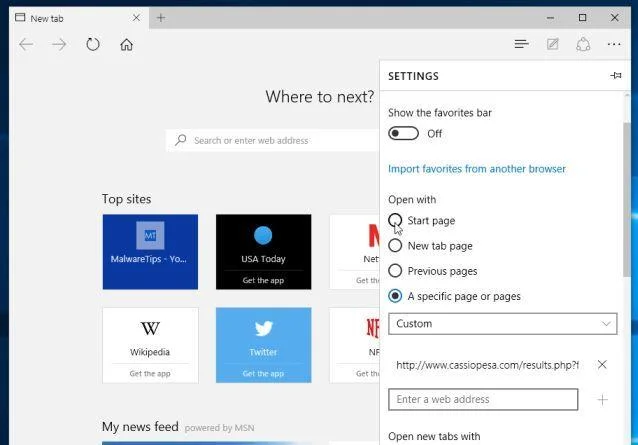Open the Make a Web Note tool
Viewport: 638px width, 445px height.
point(553,44)
